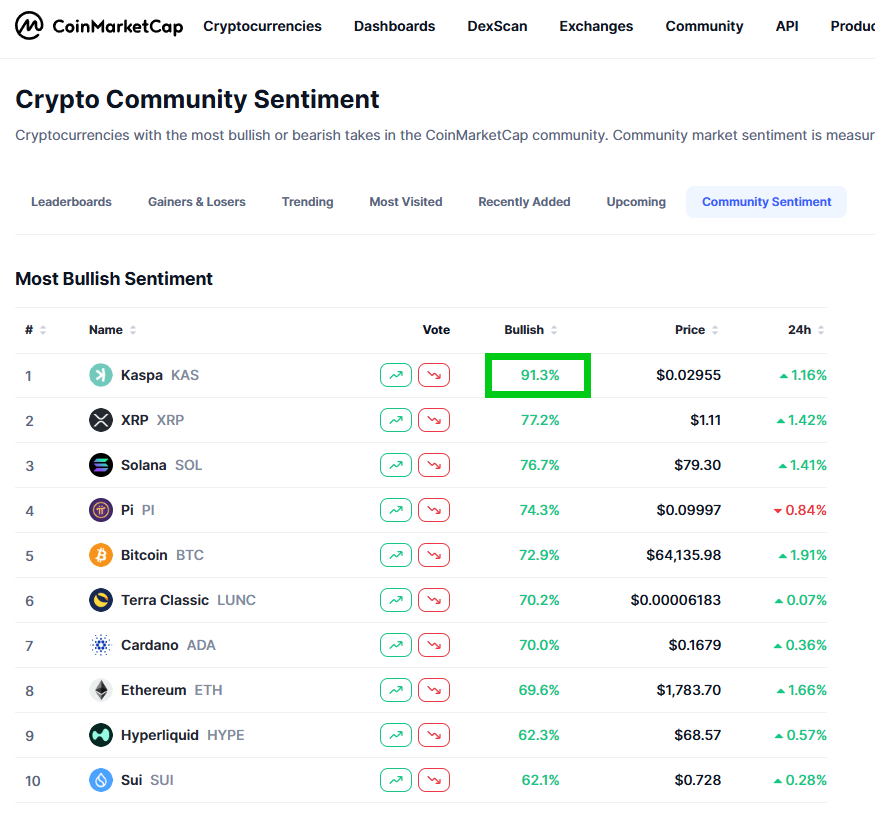Click Ethereum price $1,783.70
The image size is (875, 830).
pos(689,690)
